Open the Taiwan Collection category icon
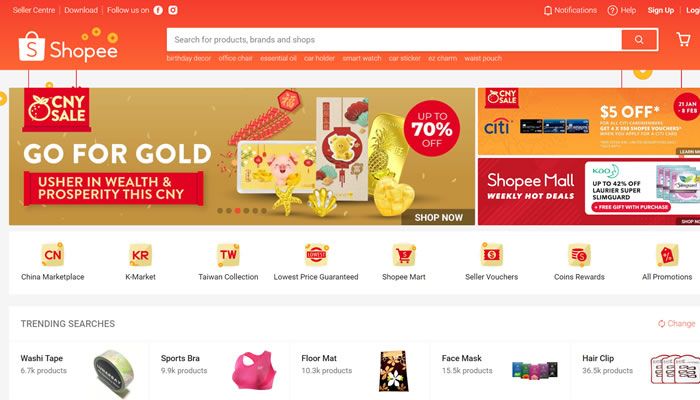The image size is (700, 400). (228, 254)
